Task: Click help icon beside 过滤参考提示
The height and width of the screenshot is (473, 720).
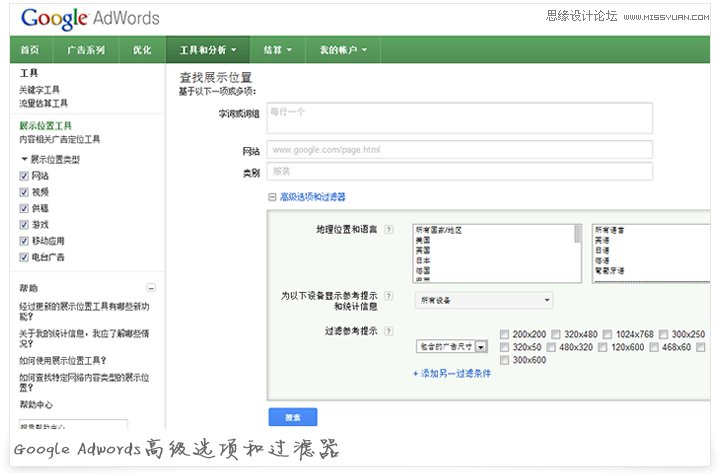Action: tap(388, 331)
